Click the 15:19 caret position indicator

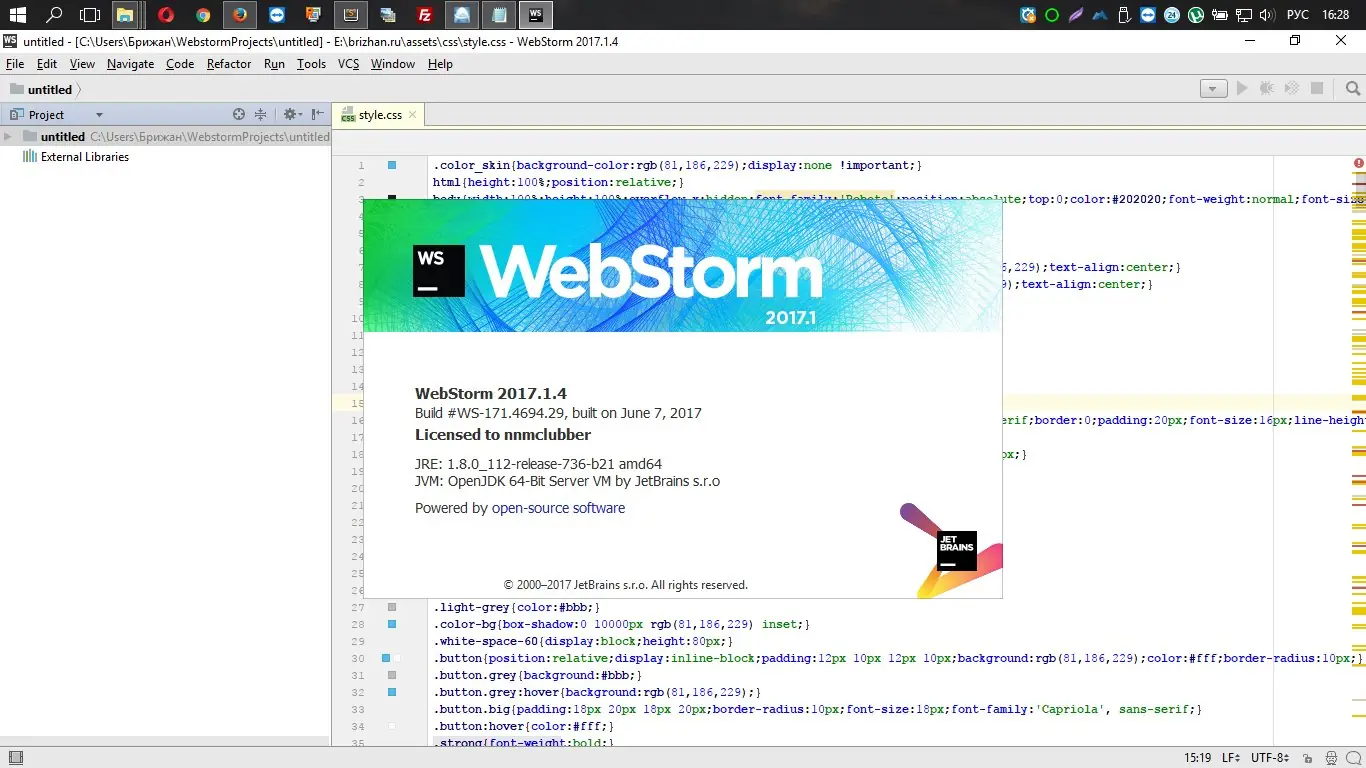coord(1198,758)
